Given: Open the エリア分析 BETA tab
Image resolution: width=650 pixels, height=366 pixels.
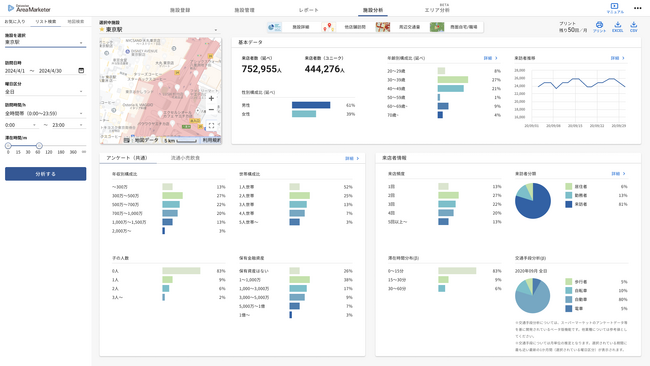Looking at the screenshot, I should point(437,9).
